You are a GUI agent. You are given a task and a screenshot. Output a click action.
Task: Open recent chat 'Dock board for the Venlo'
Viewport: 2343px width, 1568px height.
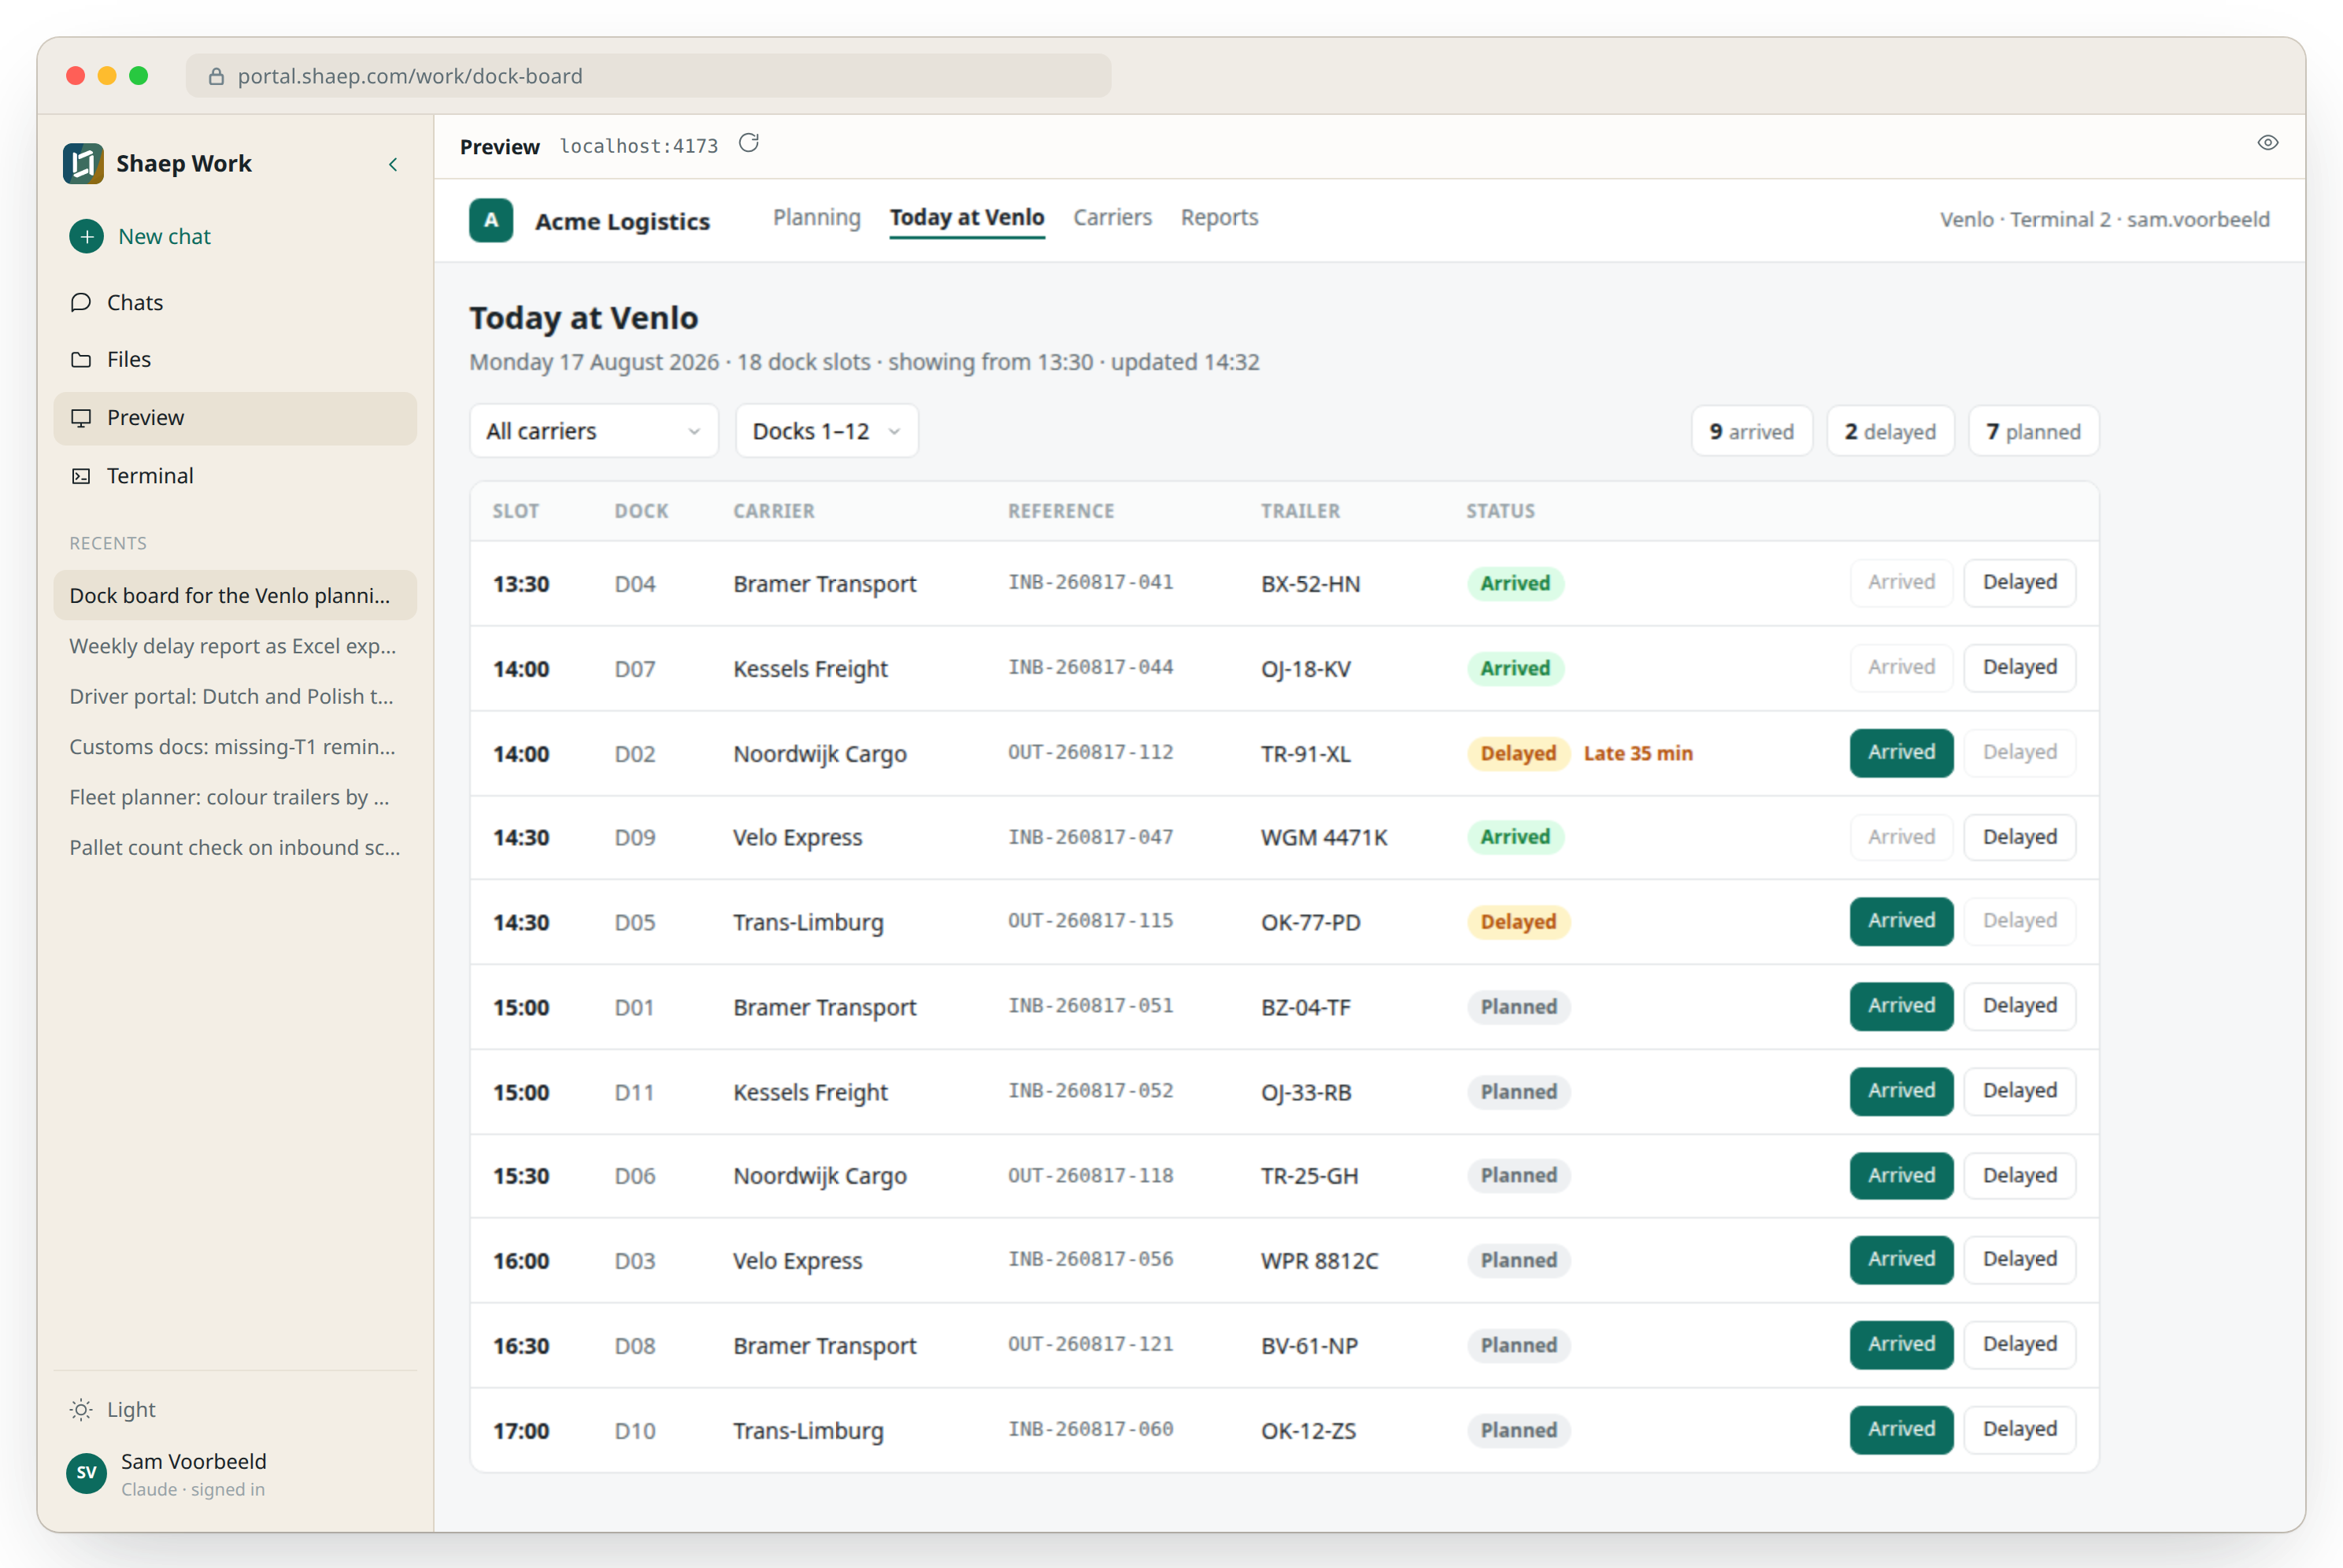pyautogui.click(x=235, y=595)
